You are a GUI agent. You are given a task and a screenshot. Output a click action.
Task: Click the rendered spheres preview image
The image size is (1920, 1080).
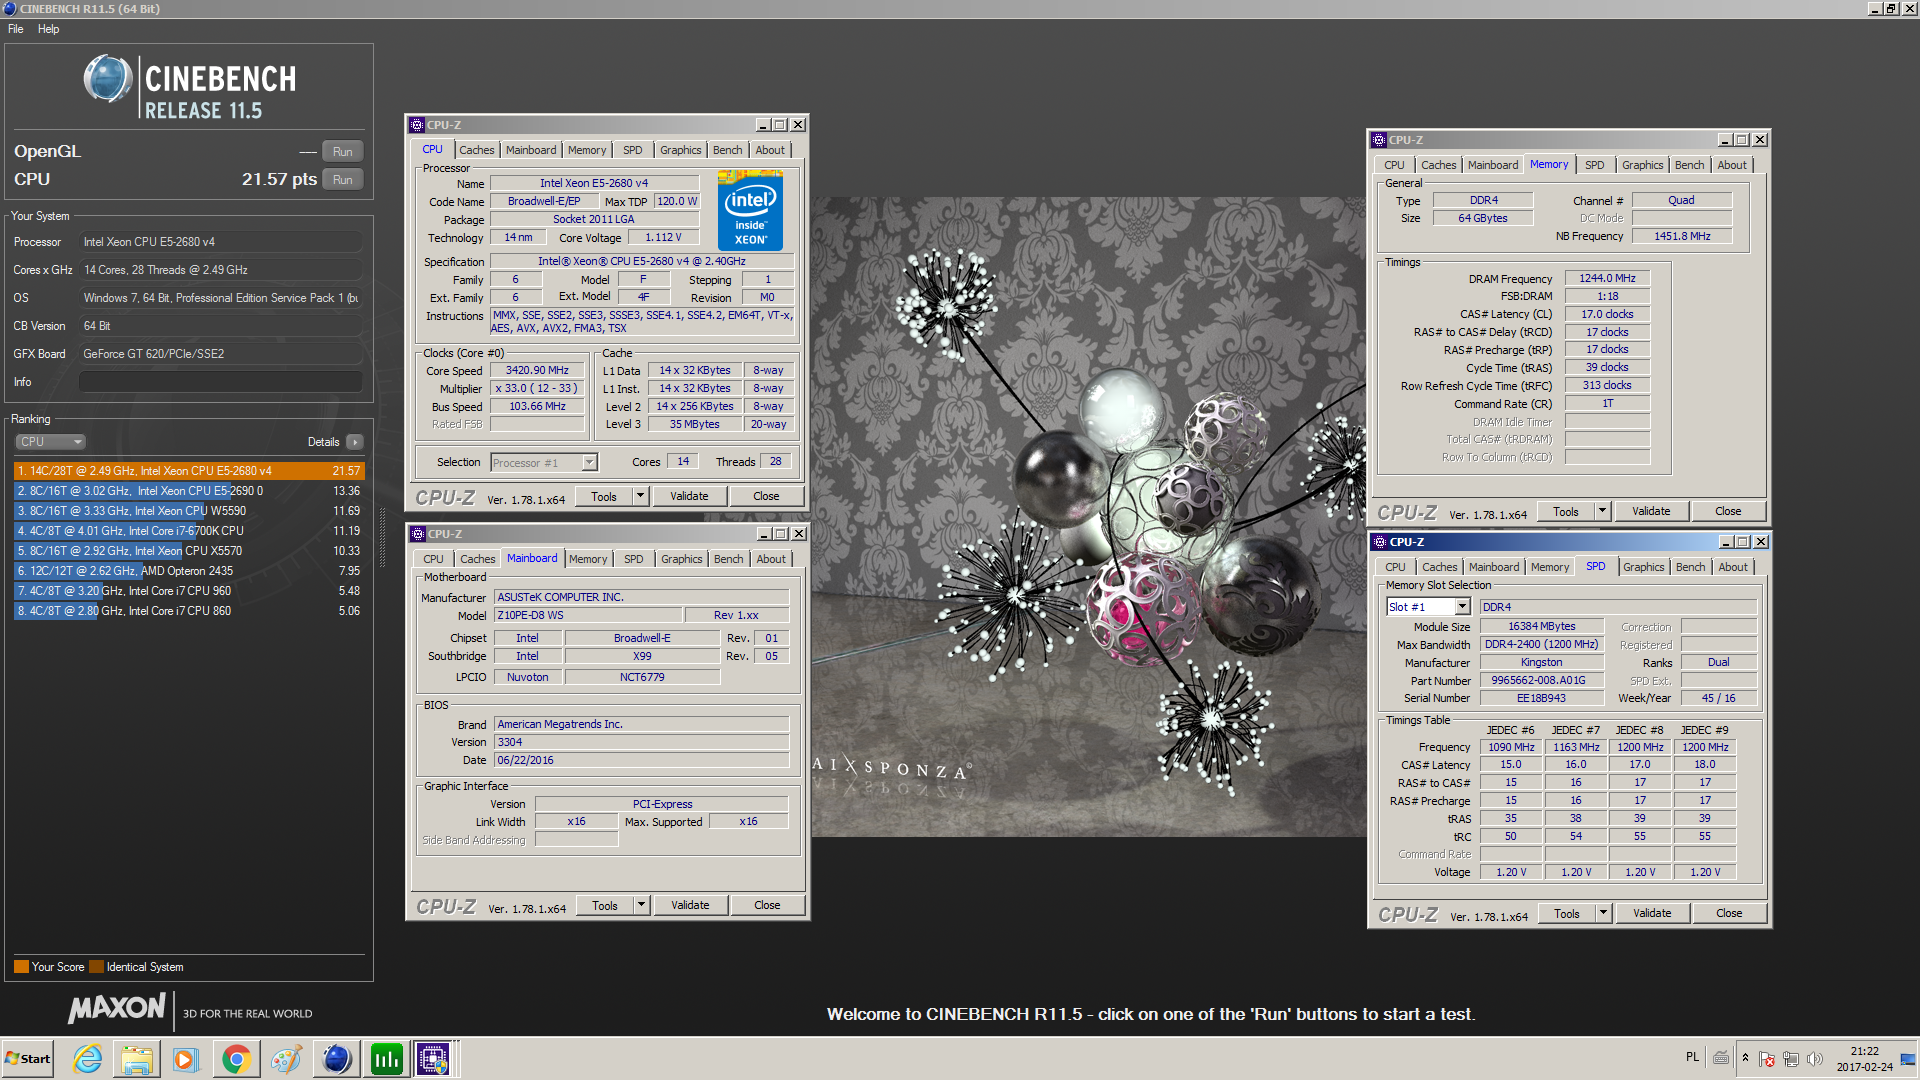[x=1088, y=517]
